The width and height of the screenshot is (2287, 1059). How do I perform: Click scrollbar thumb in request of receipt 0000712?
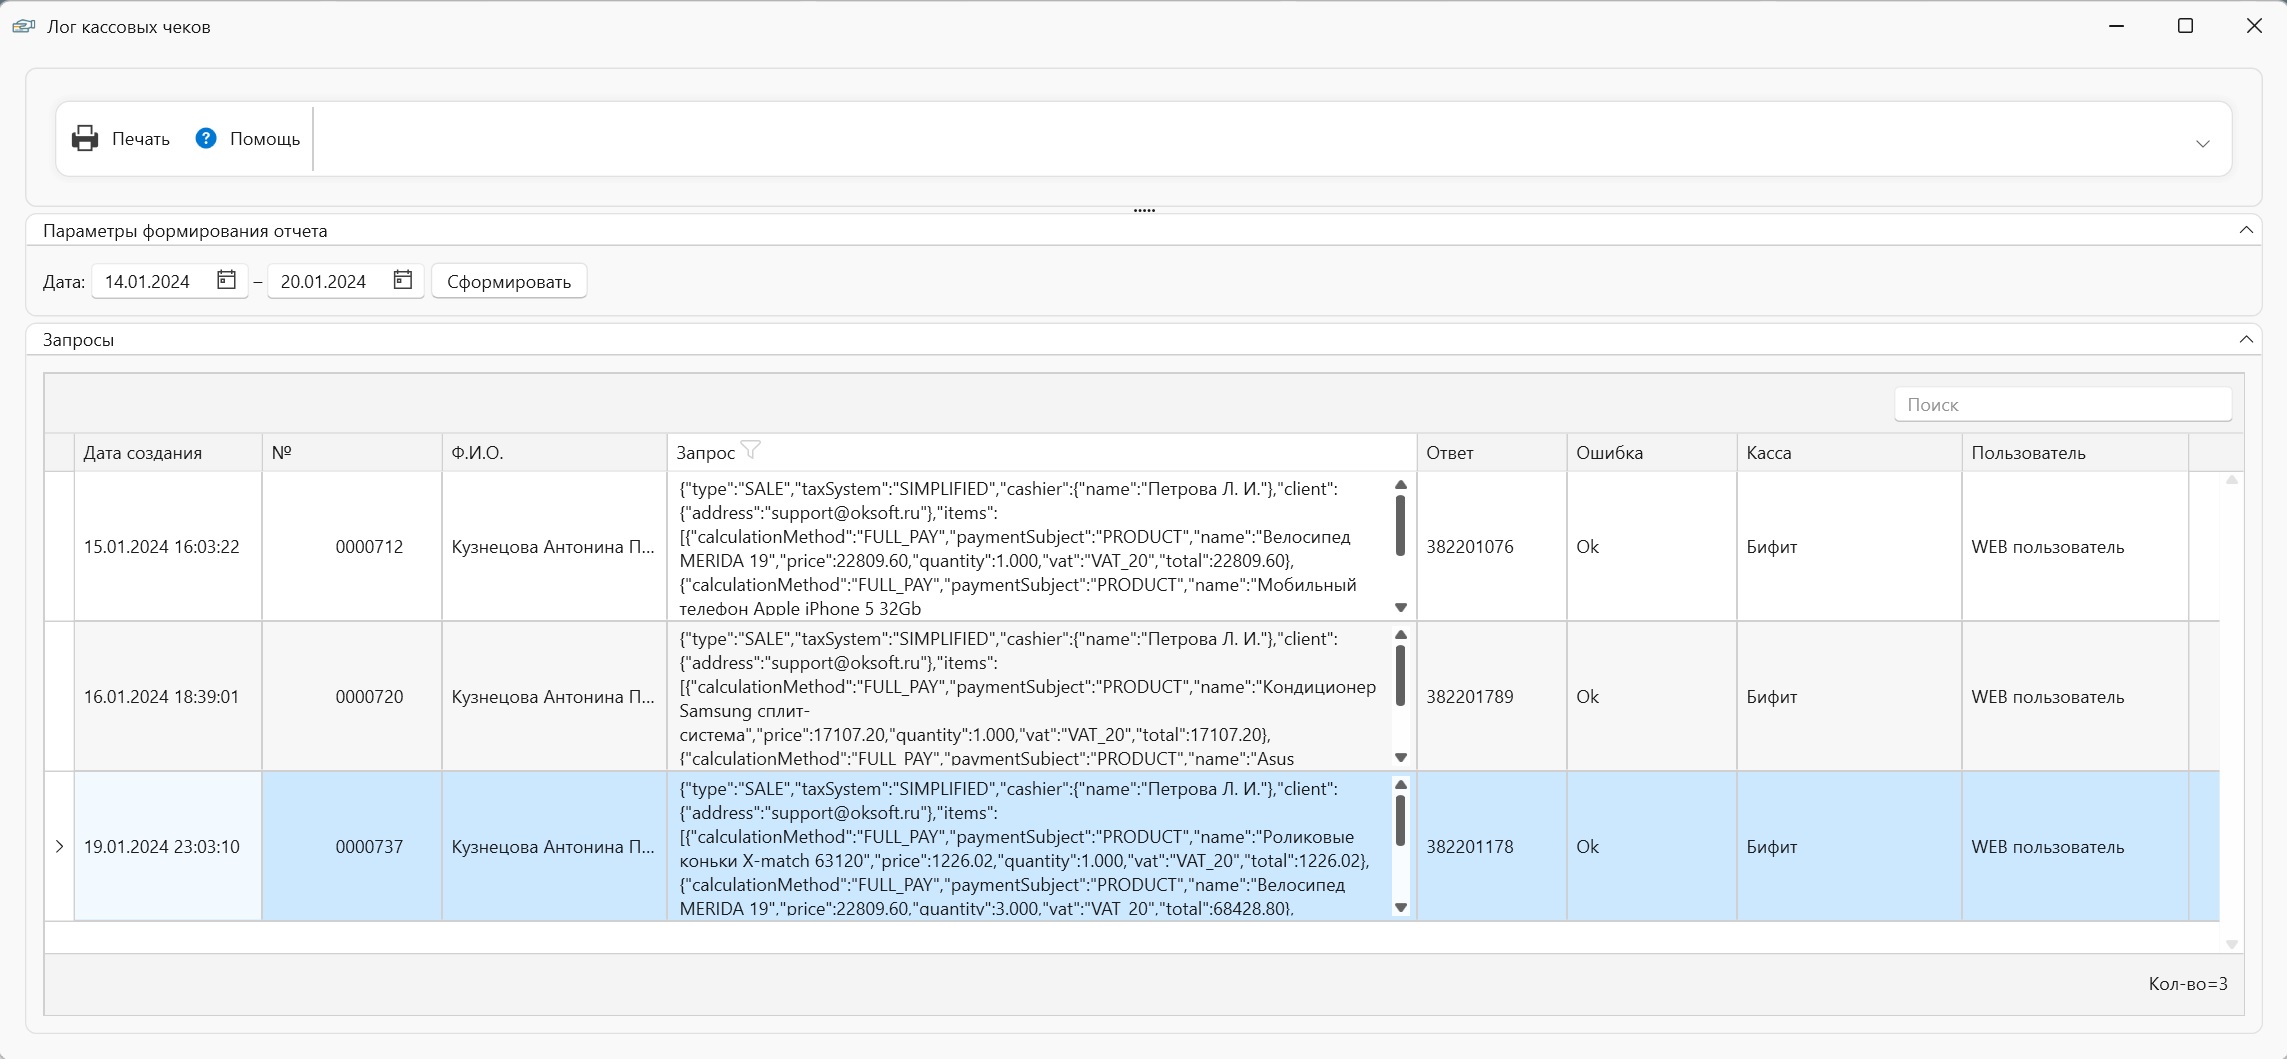coord(1400,526)
